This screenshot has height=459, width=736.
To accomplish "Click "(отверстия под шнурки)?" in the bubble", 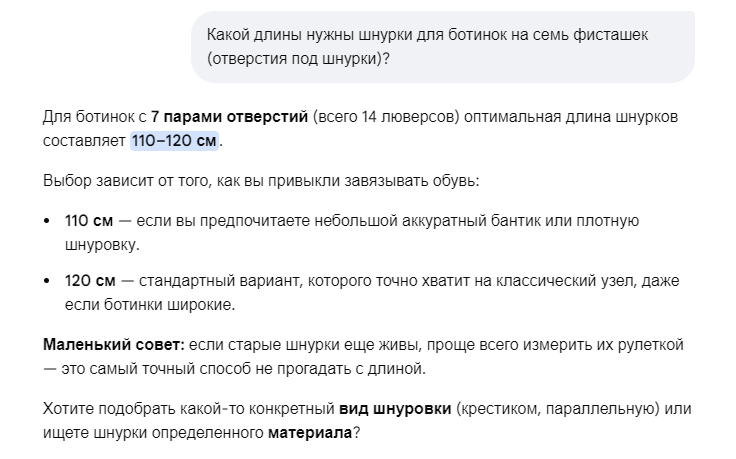I will pos(298,59).
